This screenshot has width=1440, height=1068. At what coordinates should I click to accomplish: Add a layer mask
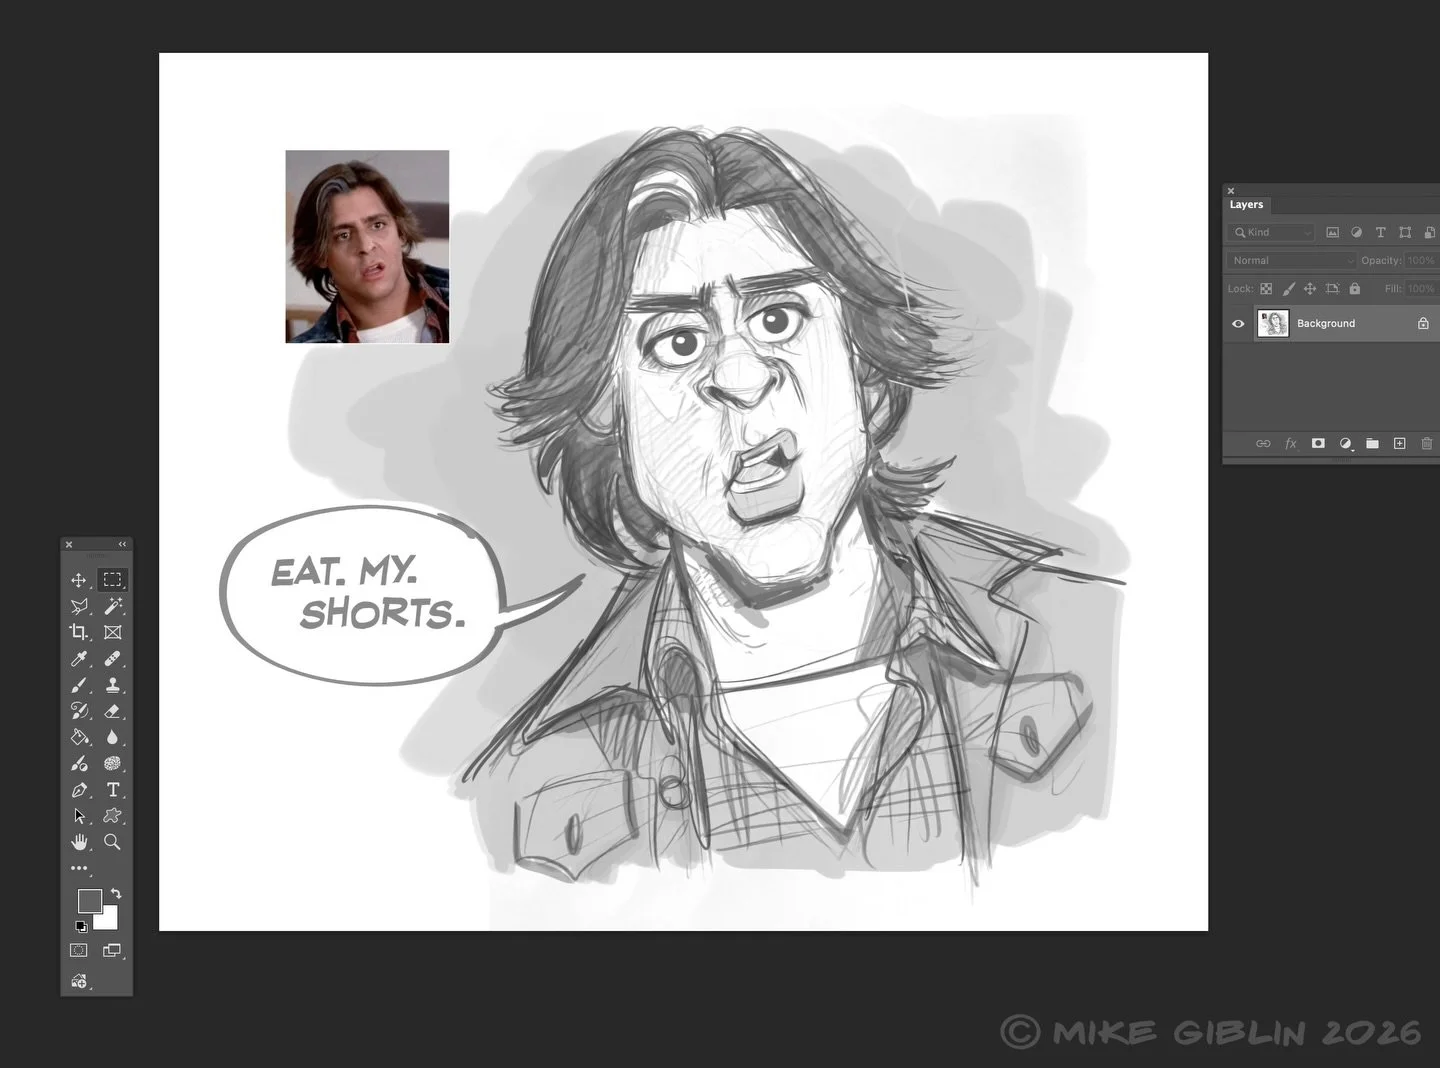pyautogui.click(x=1318, y=443)
